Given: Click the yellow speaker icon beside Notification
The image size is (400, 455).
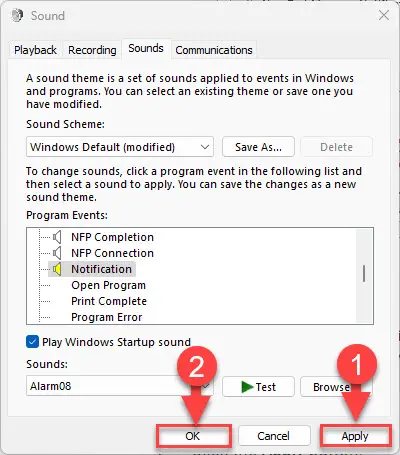Looking at the screenshot, I should coord(57,269).
